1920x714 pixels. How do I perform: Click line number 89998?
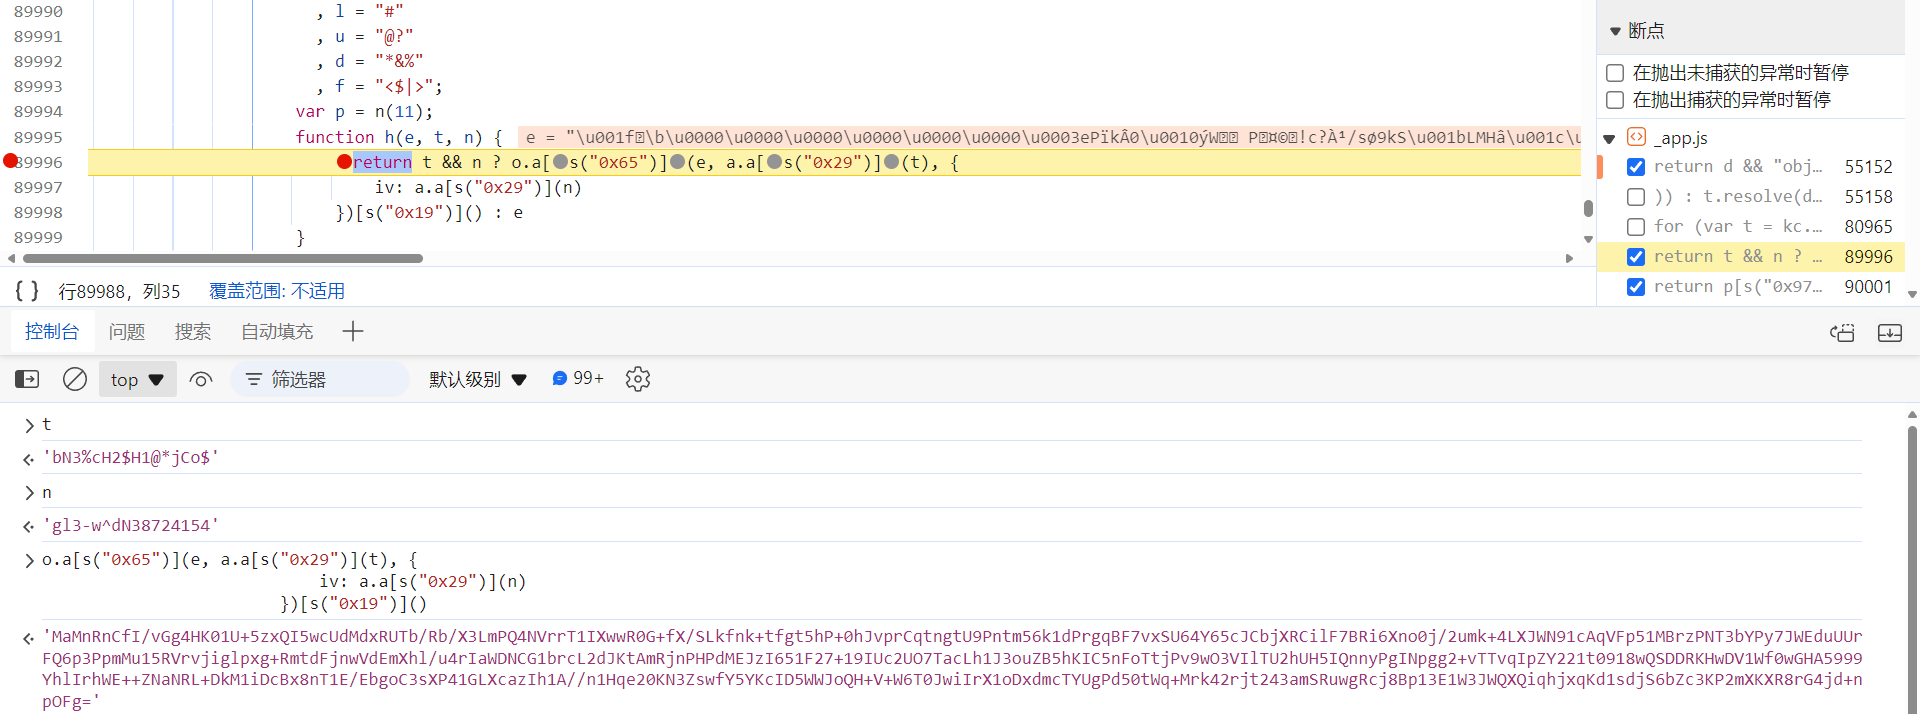coord(38,212)
